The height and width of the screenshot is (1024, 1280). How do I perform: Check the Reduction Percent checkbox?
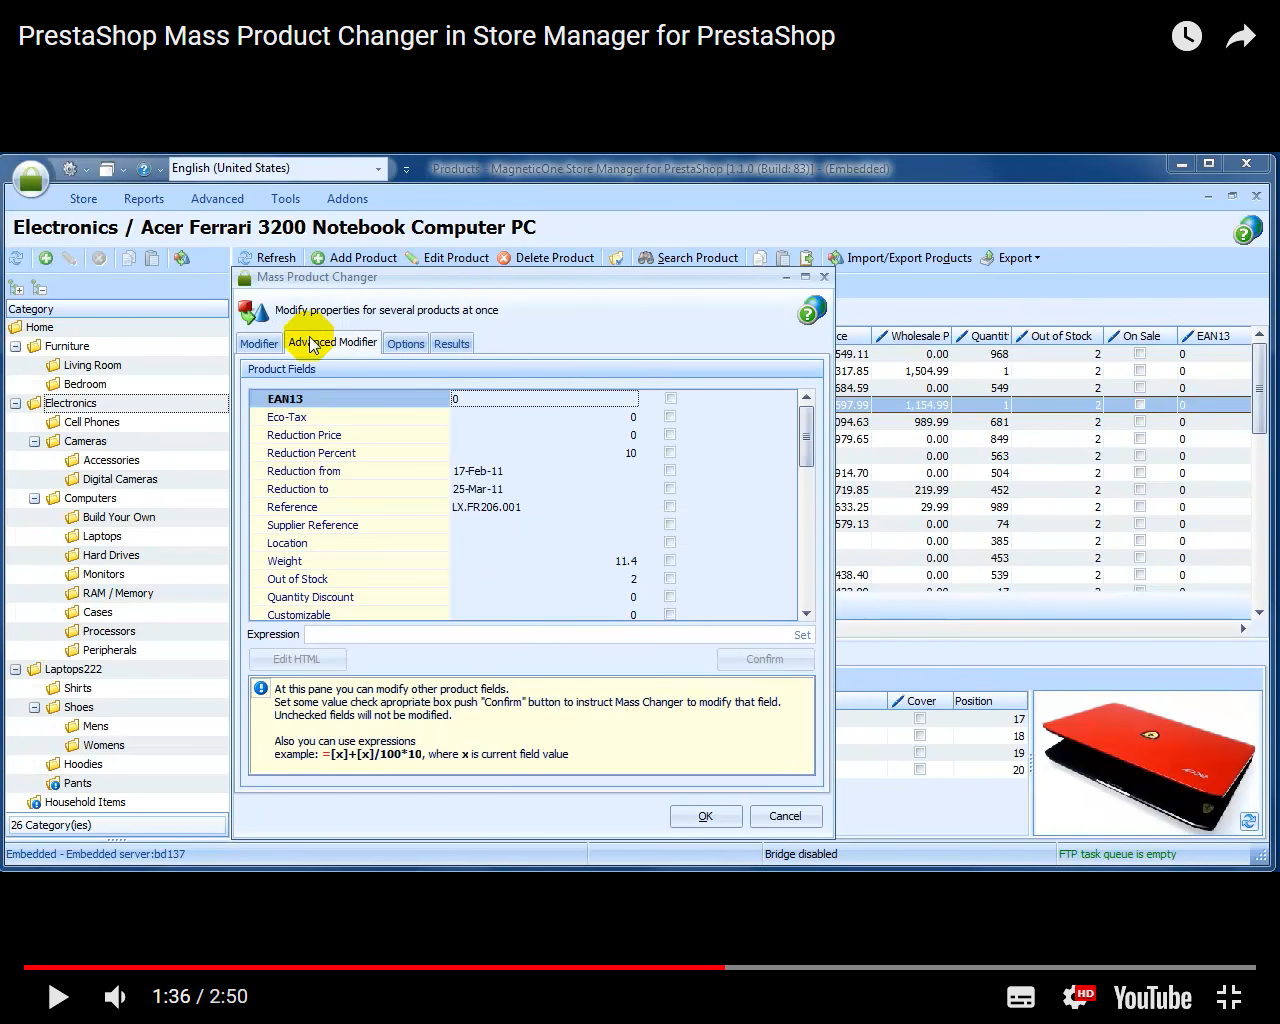click(x=670, y=453)
